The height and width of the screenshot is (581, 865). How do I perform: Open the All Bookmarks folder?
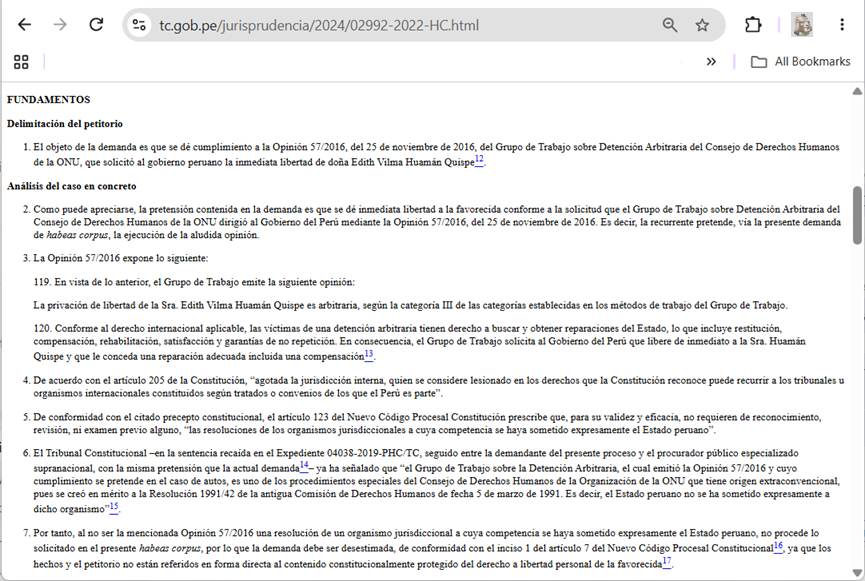tap(800, 62)
